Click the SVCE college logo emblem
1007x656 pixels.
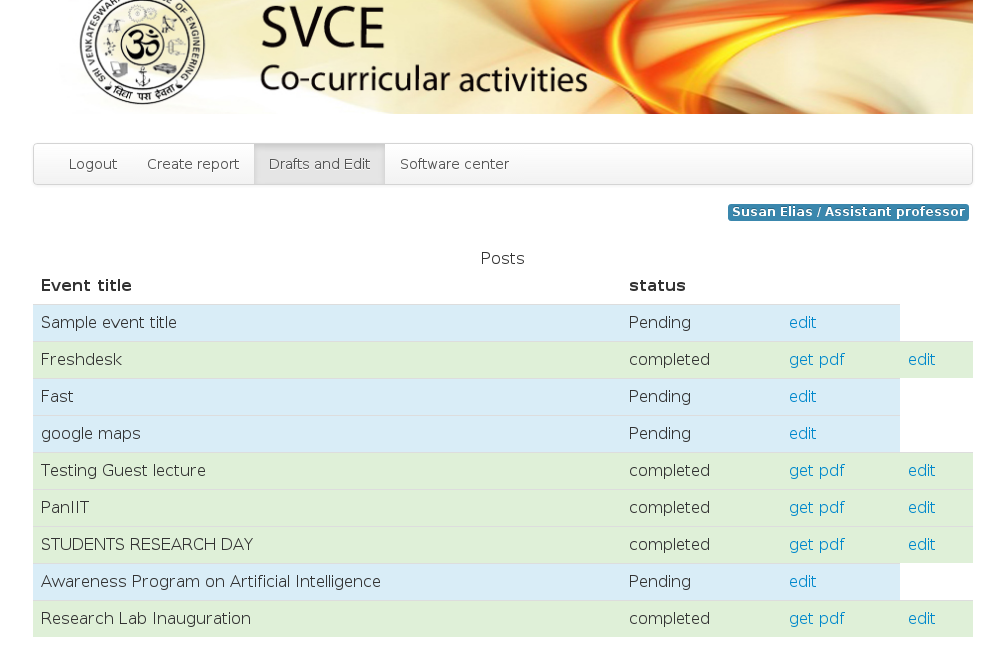tap(142, 52)
